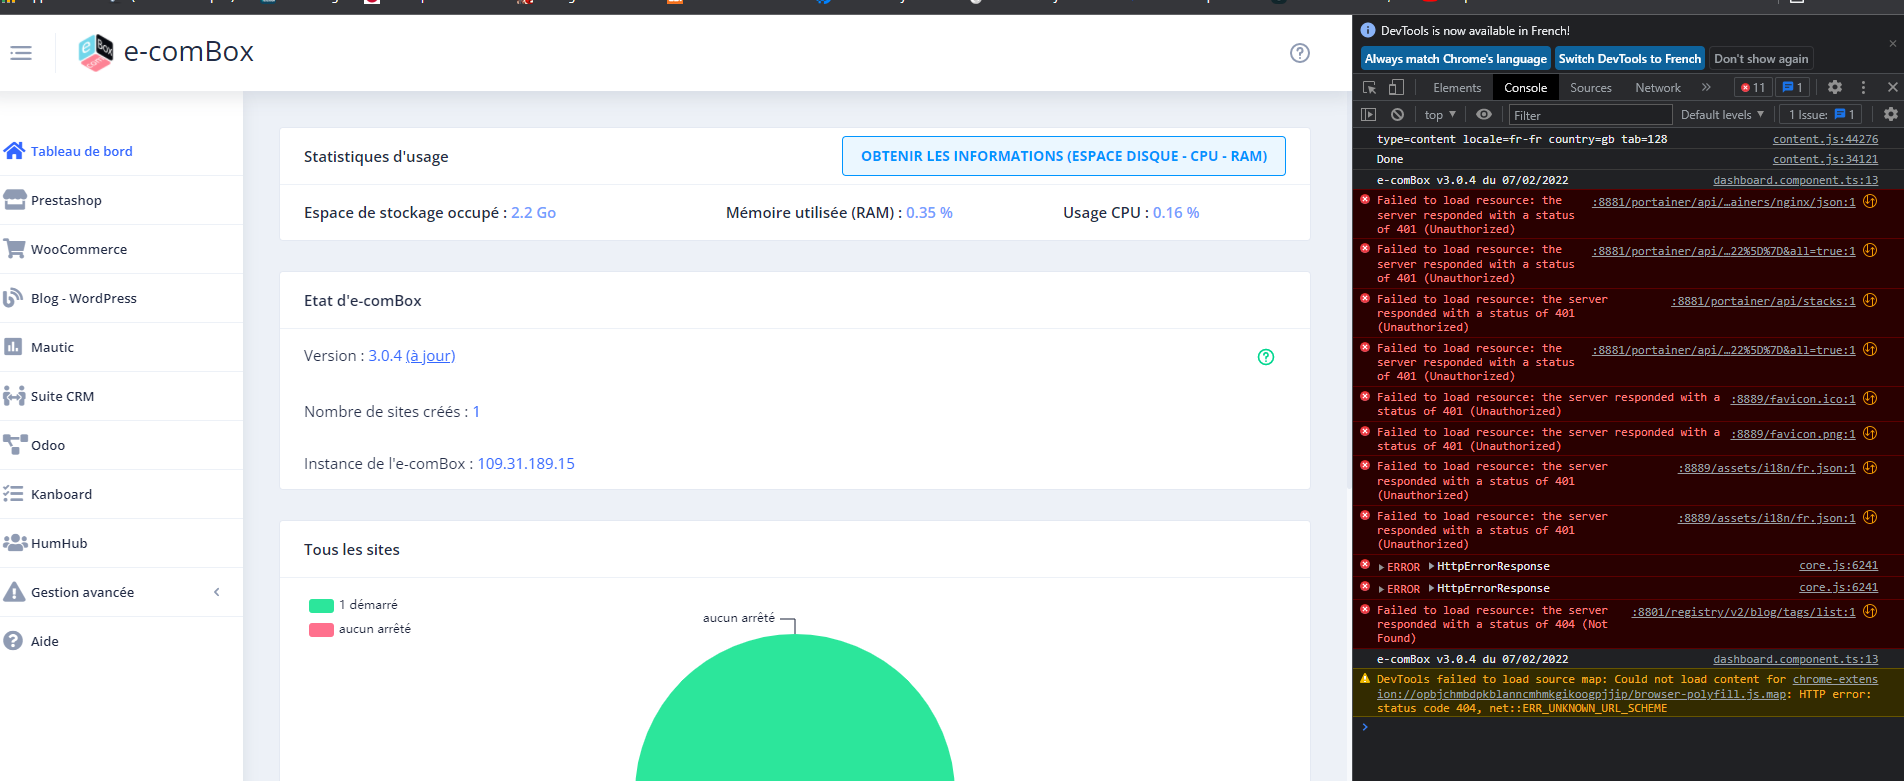Open the '(à jour)' version link

430,356
